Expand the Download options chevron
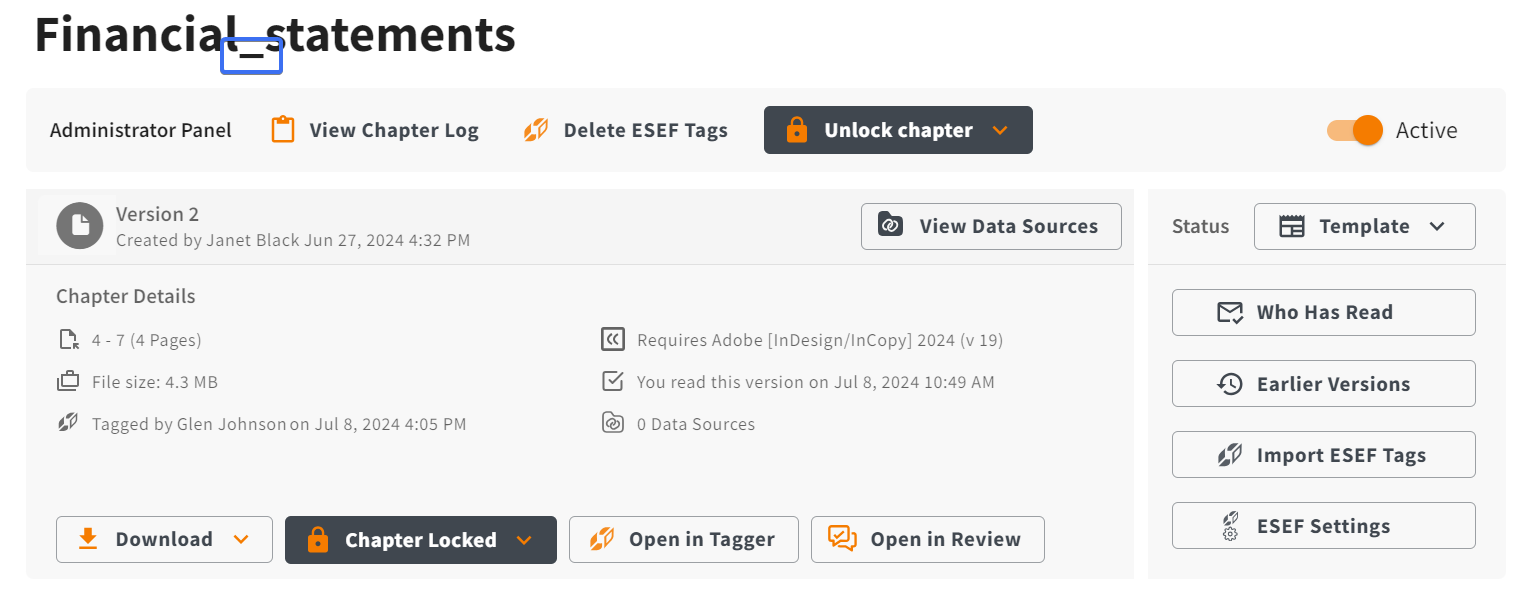This screenshot has width=1533, height=596. click(241, 539)
